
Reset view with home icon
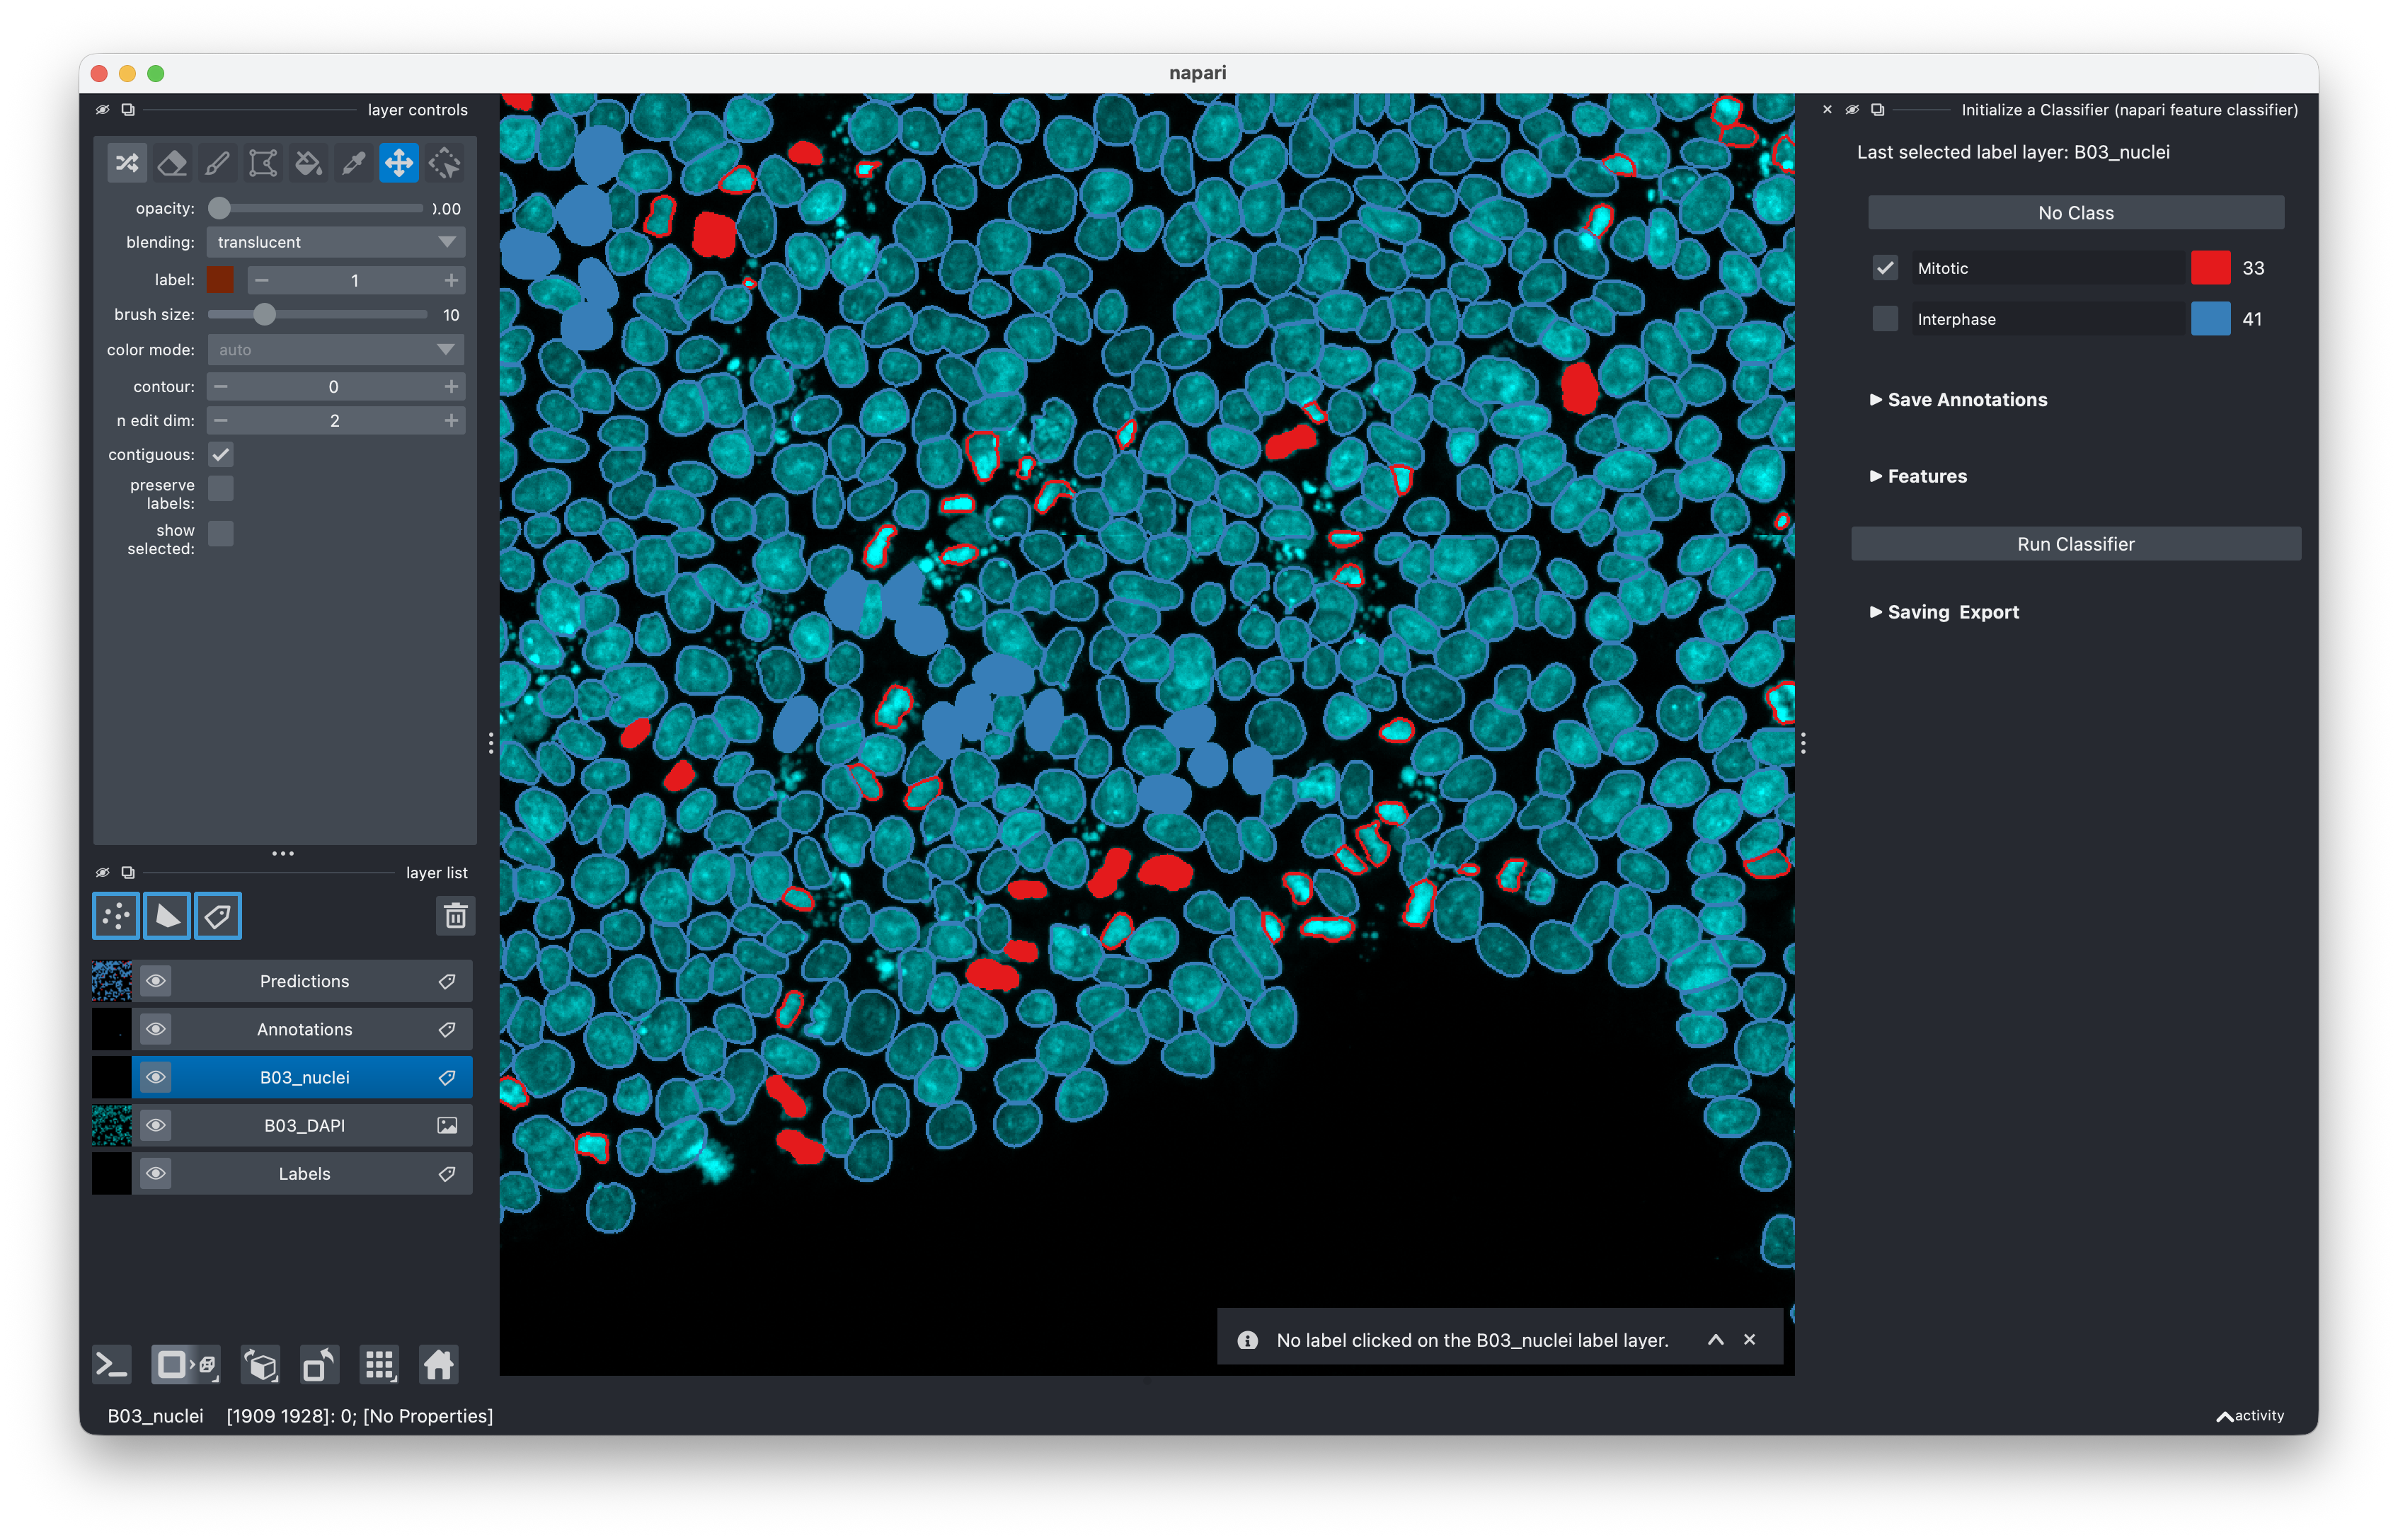click(438, 1365)
